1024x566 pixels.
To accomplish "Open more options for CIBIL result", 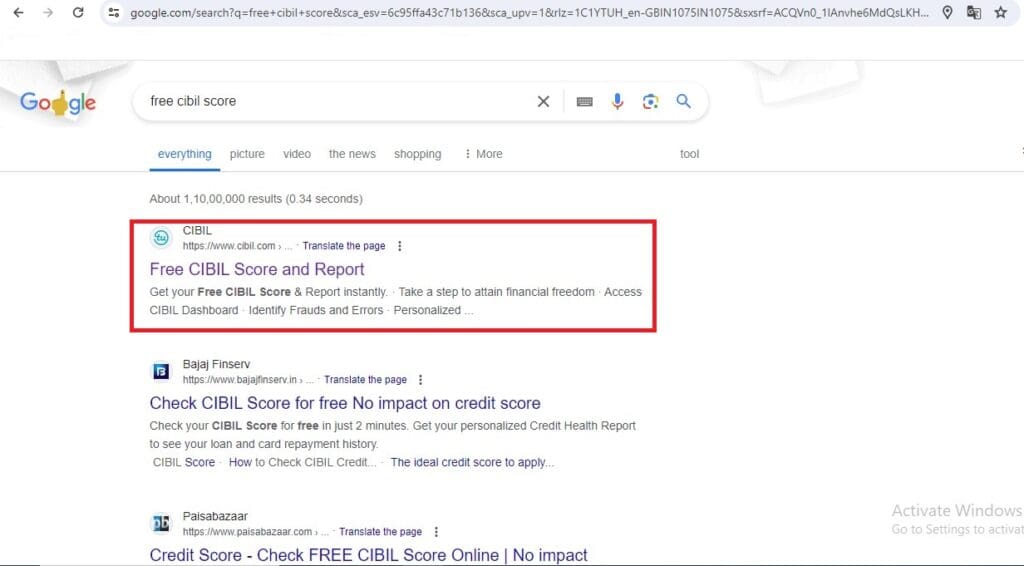I will click(x=400, y=246).
